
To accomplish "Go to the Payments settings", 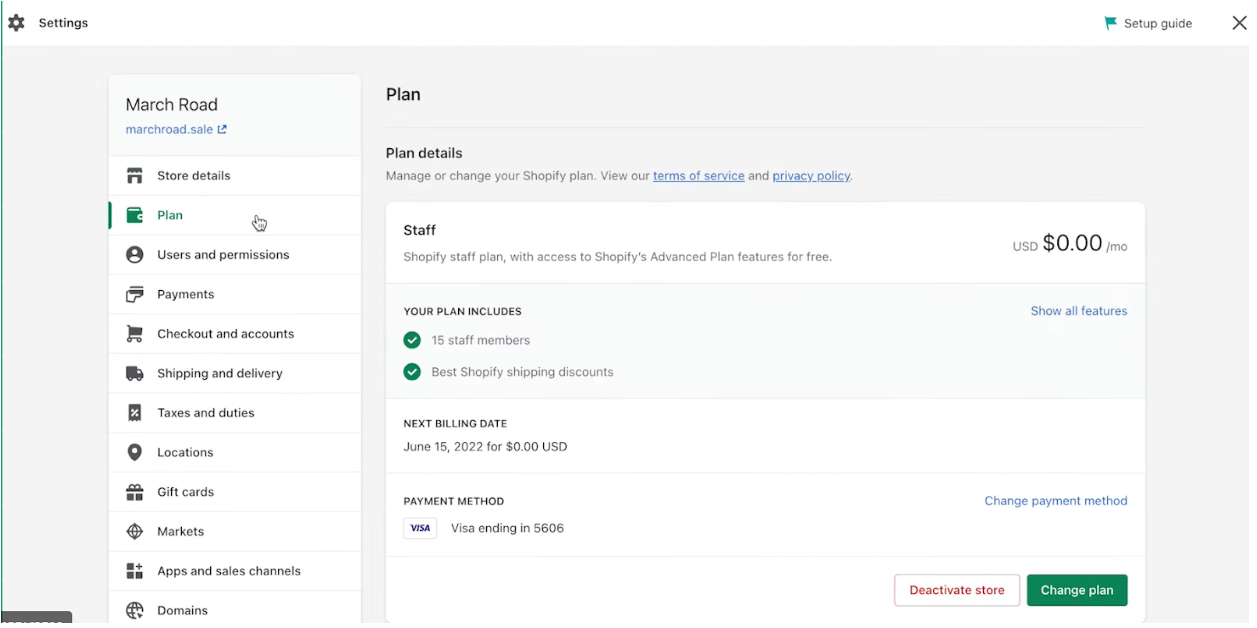I will (235, 294).
